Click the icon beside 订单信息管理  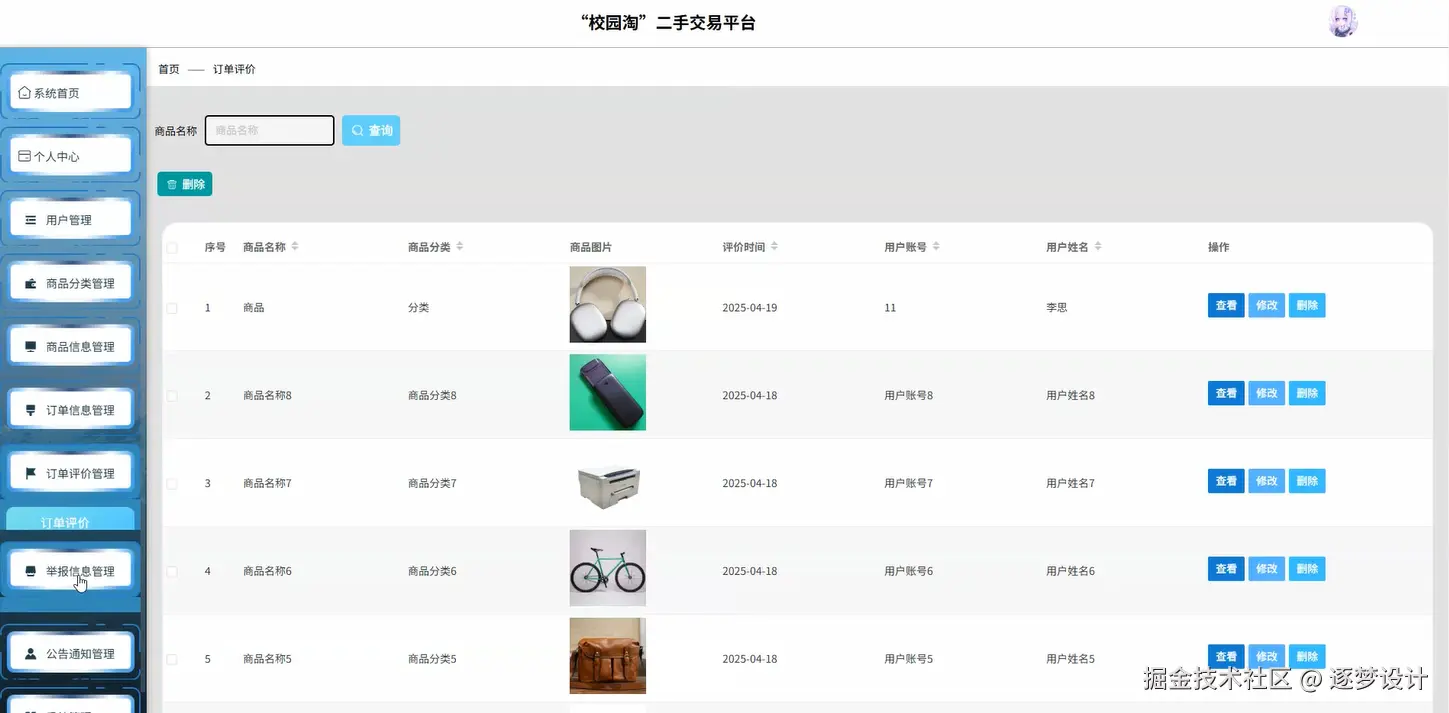[30, 410]
